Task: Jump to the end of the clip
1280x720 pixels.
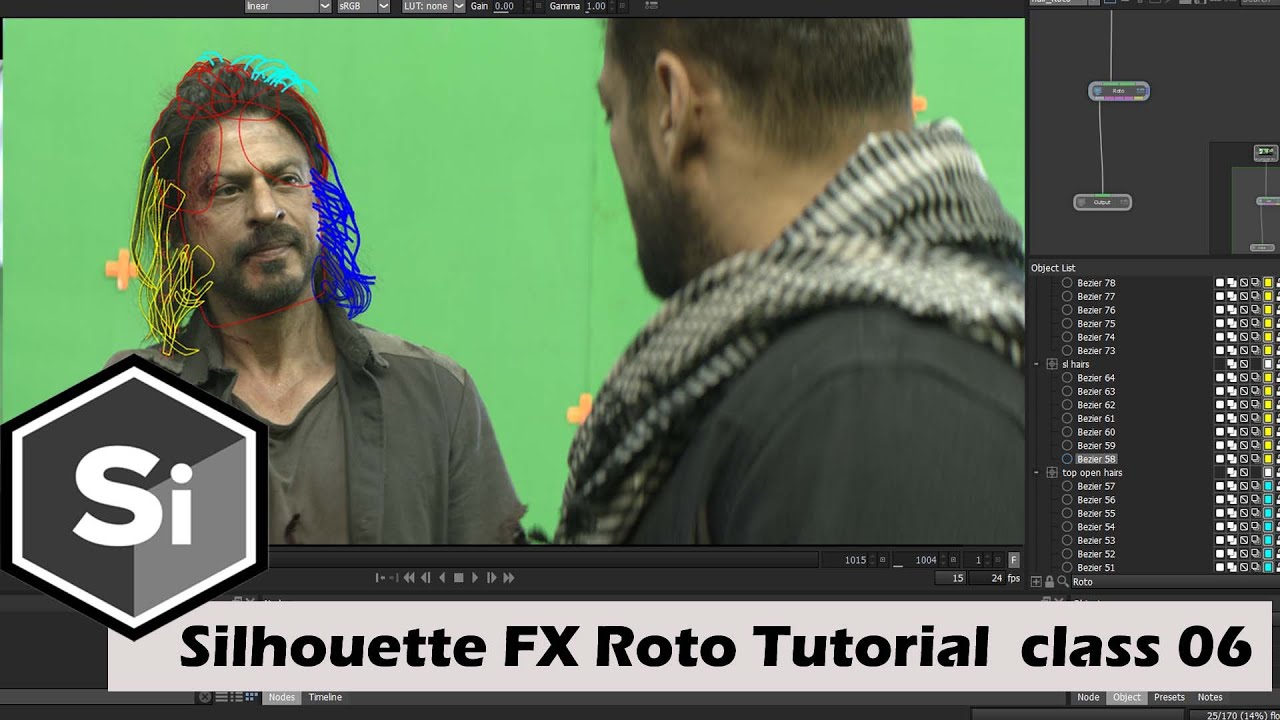Action: pyautogui.click(x=508, y=578)
